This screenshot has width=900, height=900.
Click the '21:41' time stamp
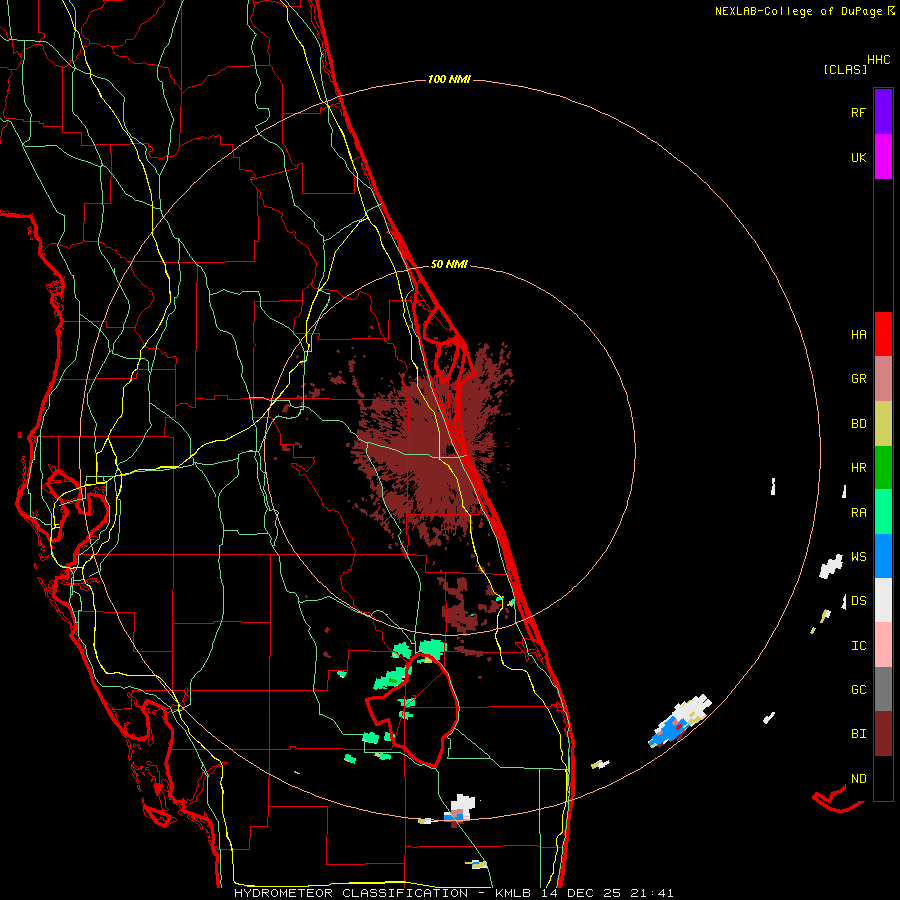[650, 893]
